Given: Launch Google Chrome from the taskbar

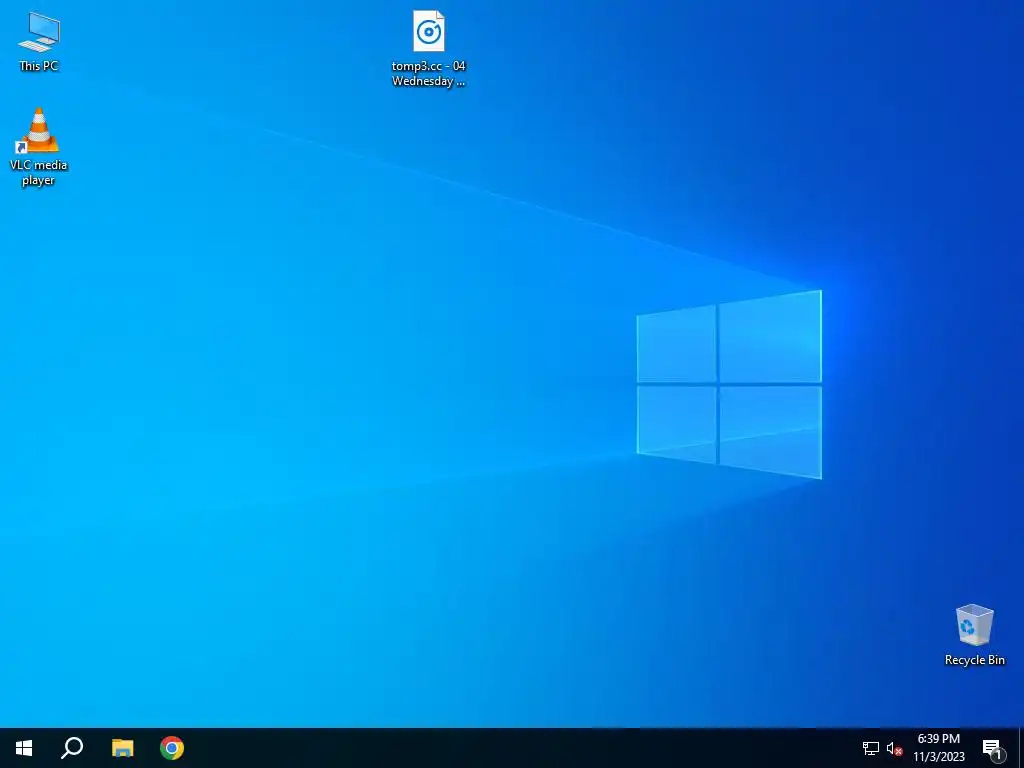Looking at the screenshot, I should pyautogui.click(x=172, y=748).
